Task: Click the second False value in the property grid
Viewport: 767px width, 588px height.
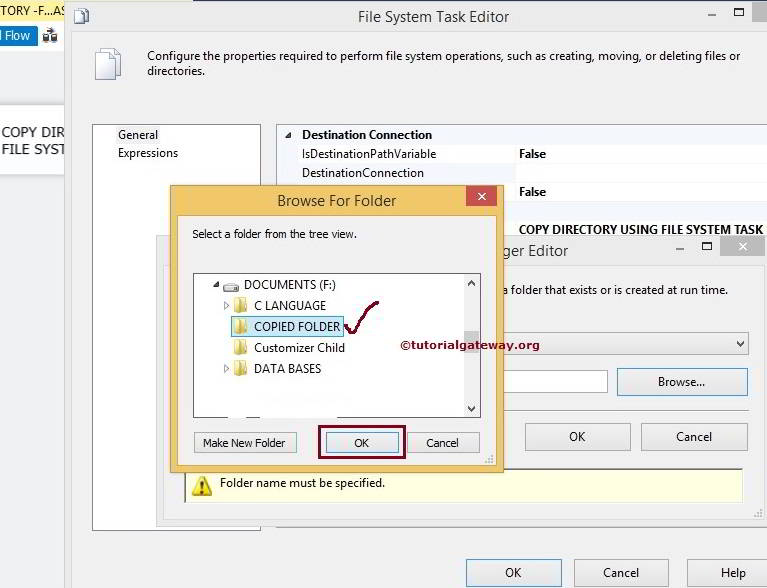Action: pyautogui.click(x=532, y=192)
